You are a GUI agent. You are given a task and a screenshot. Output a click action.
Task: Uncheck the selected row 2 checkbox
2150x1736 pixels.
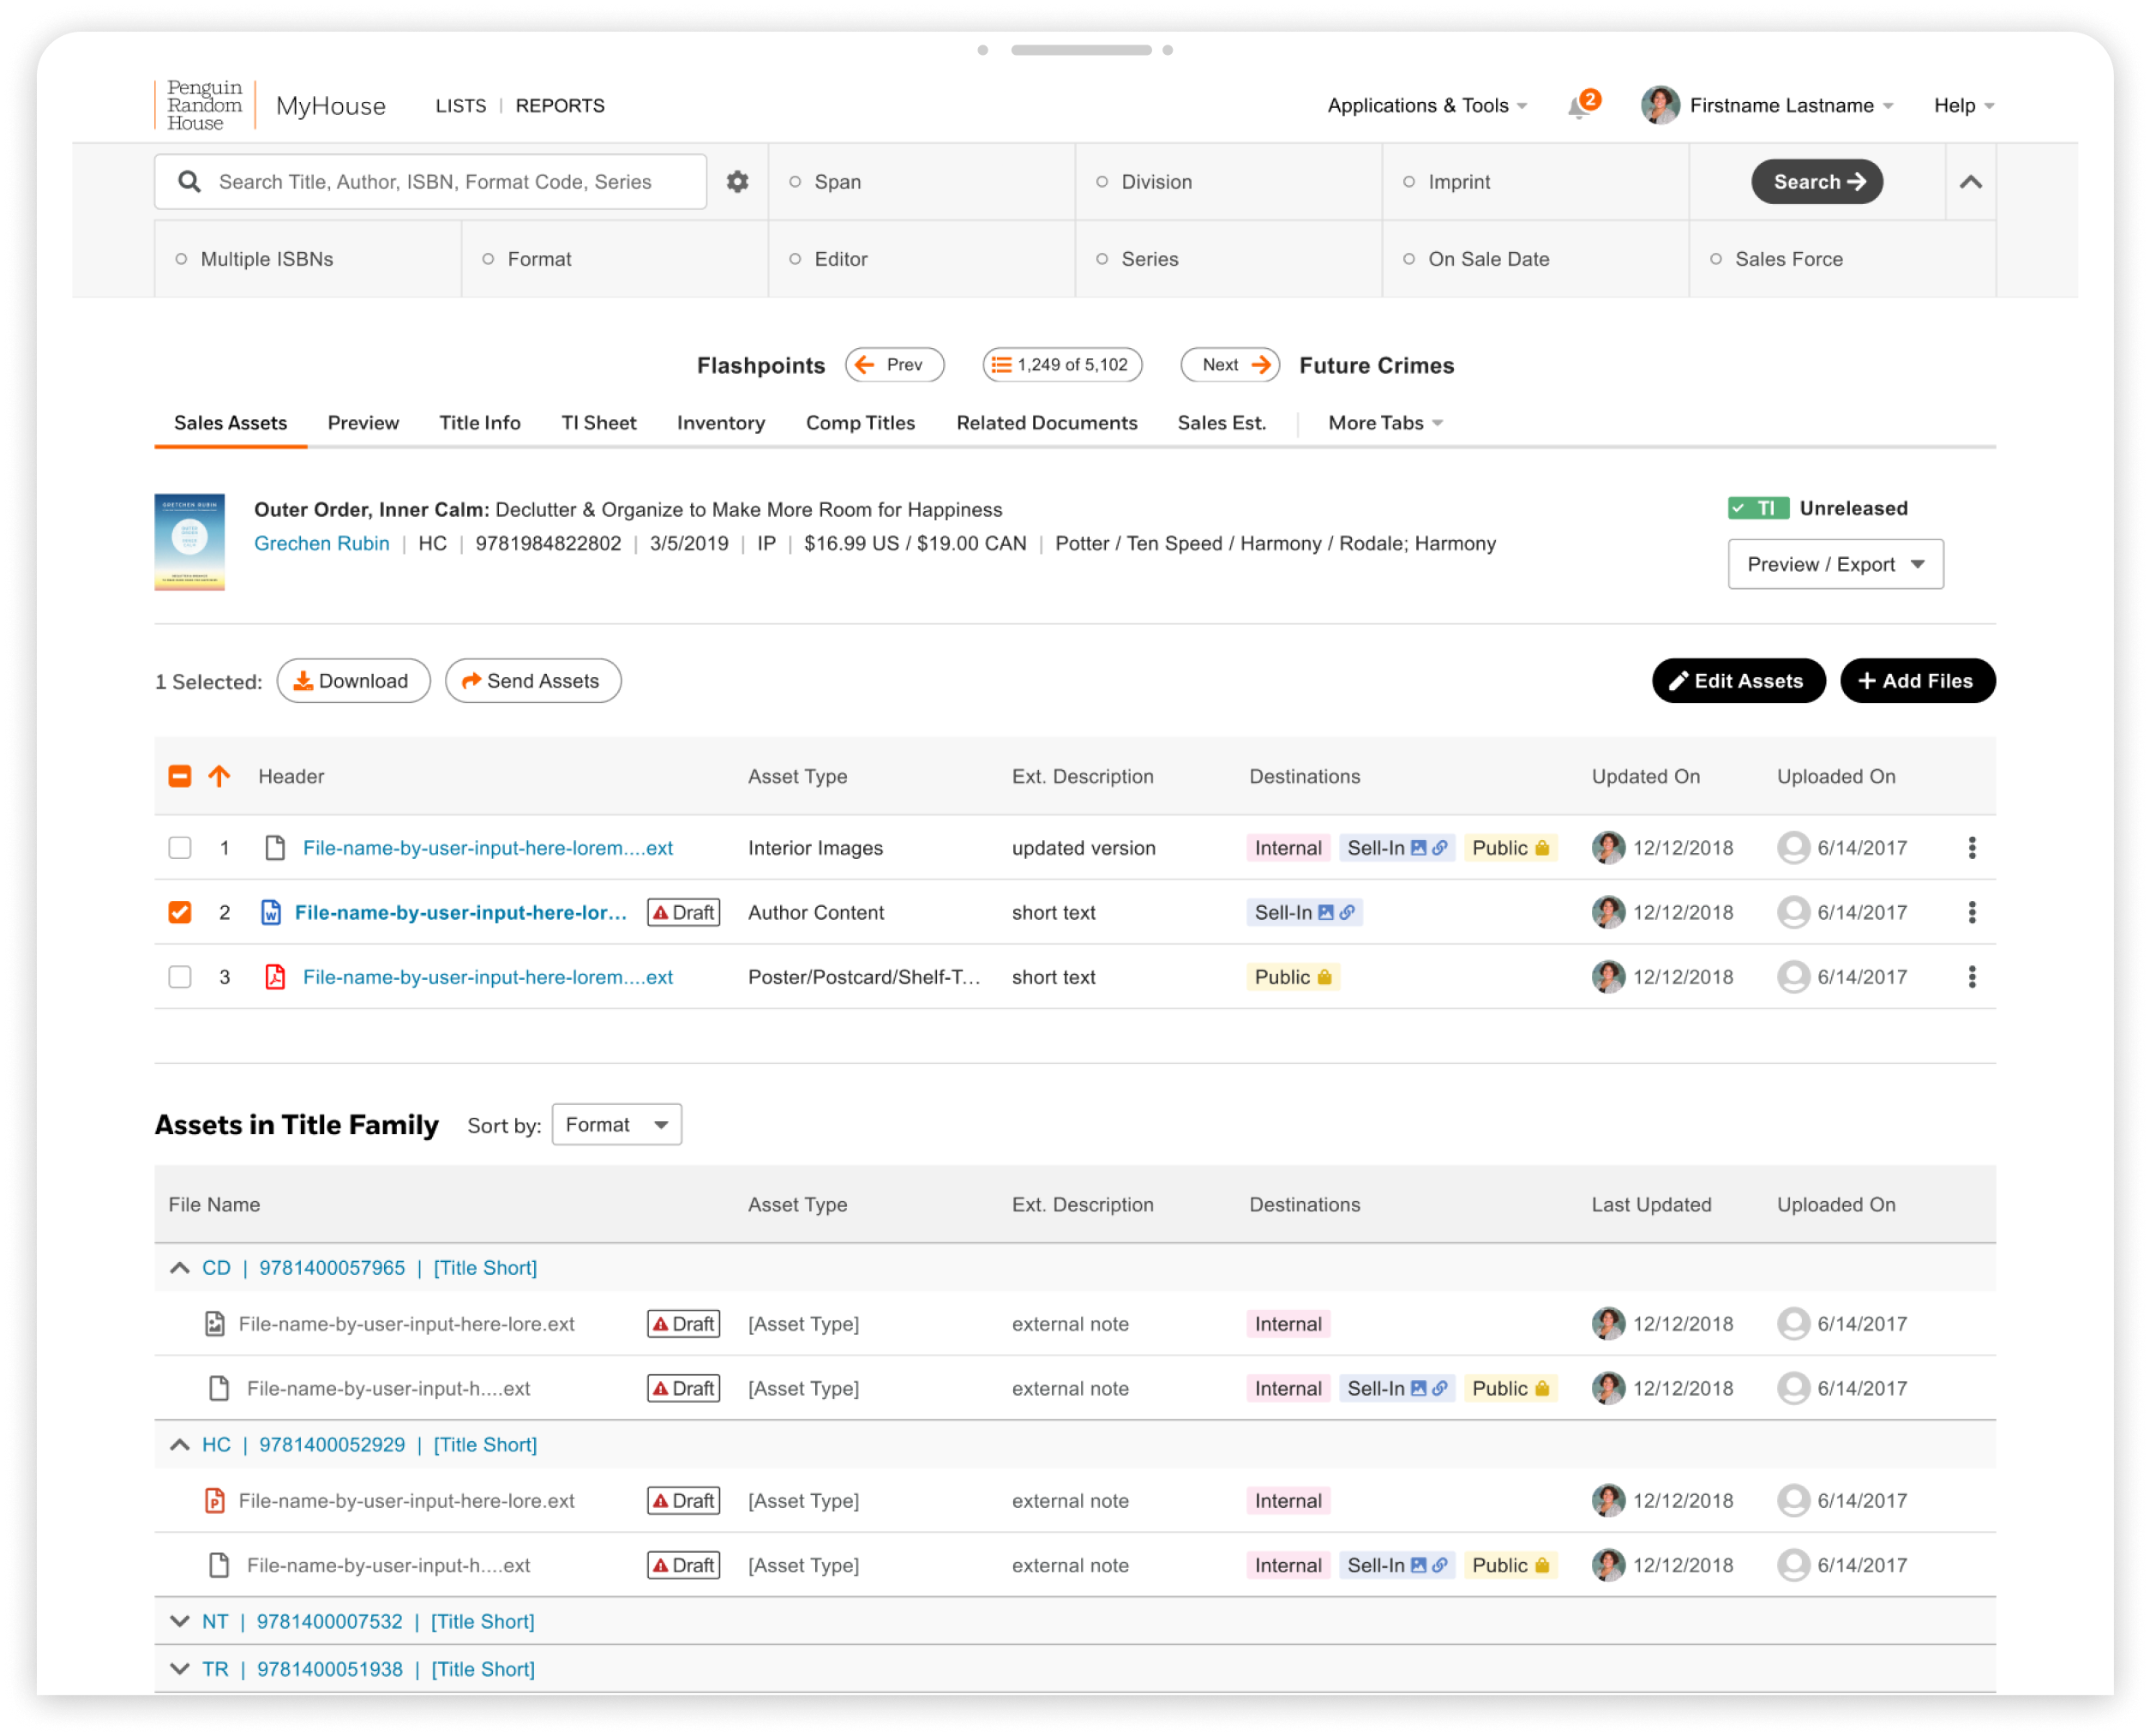(180, 912)
